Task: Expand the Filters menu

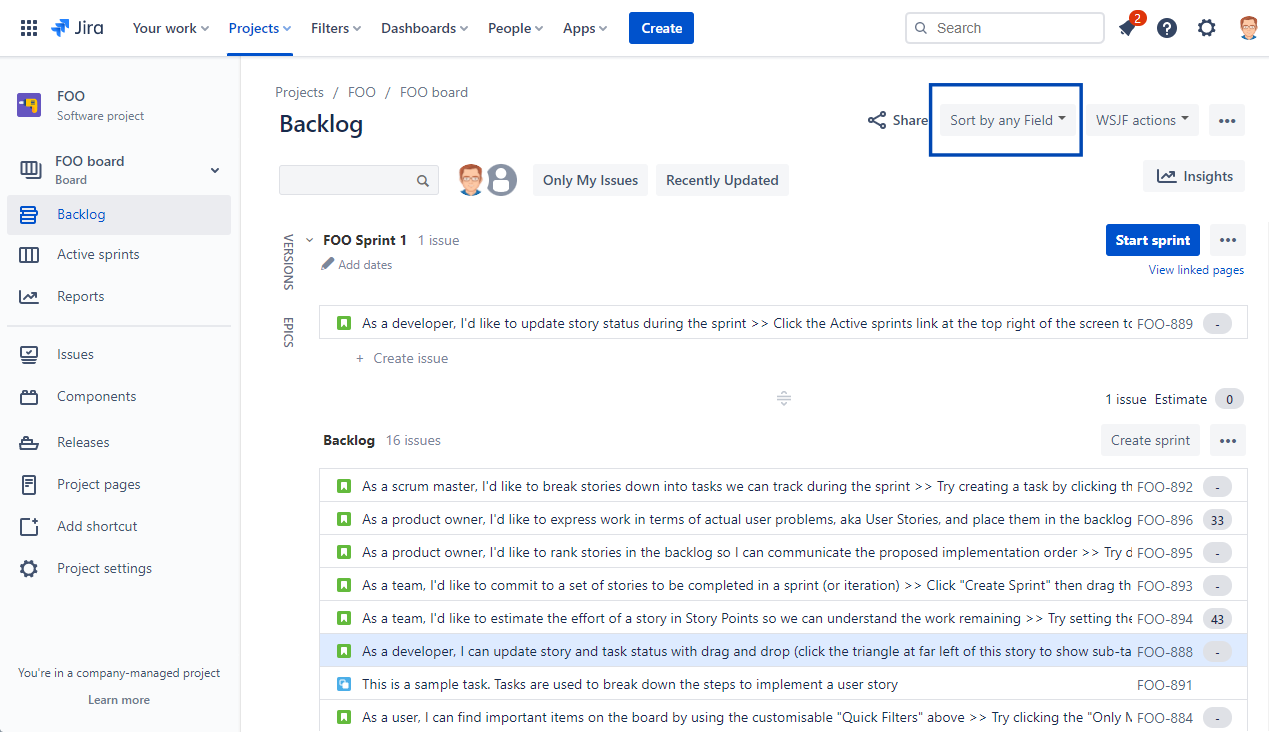Action: click(336, 28)
